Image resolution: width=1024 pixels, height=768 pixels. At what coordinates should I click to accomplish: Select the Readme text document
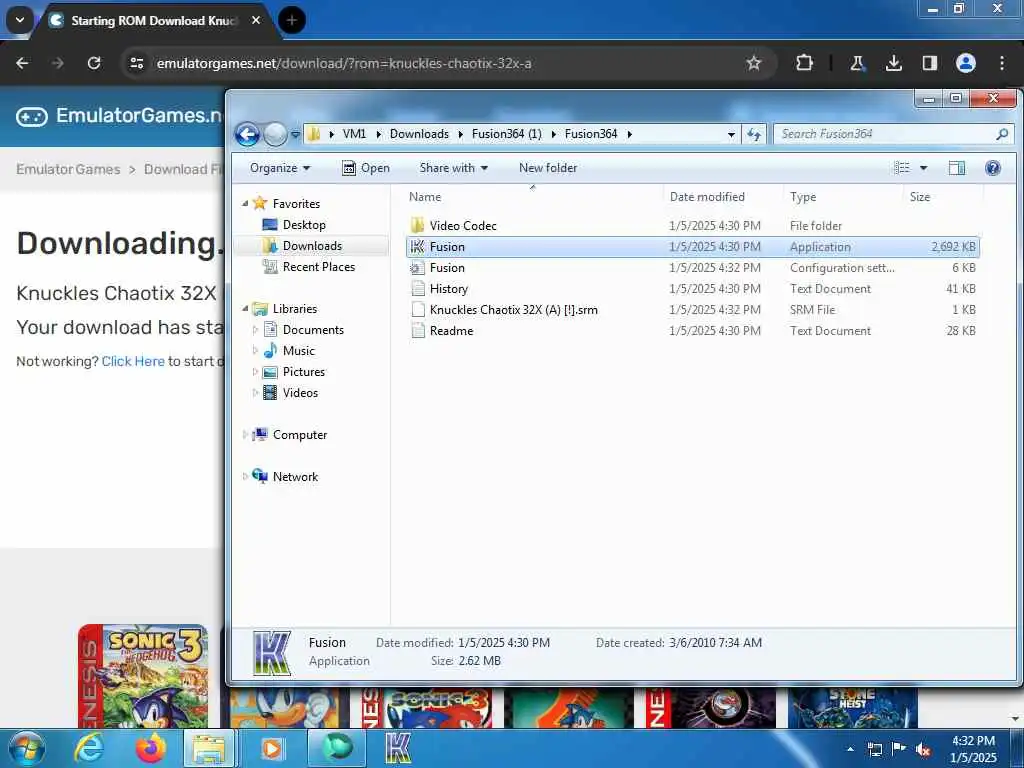click(451, 330)
